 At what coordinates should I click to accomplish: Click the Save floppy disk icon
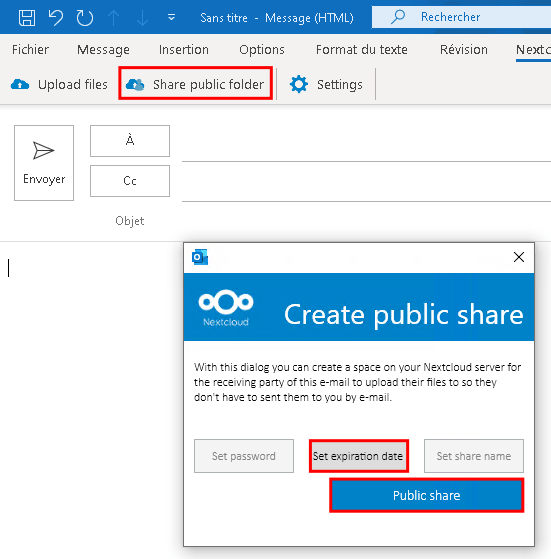[x=27, y=17]
